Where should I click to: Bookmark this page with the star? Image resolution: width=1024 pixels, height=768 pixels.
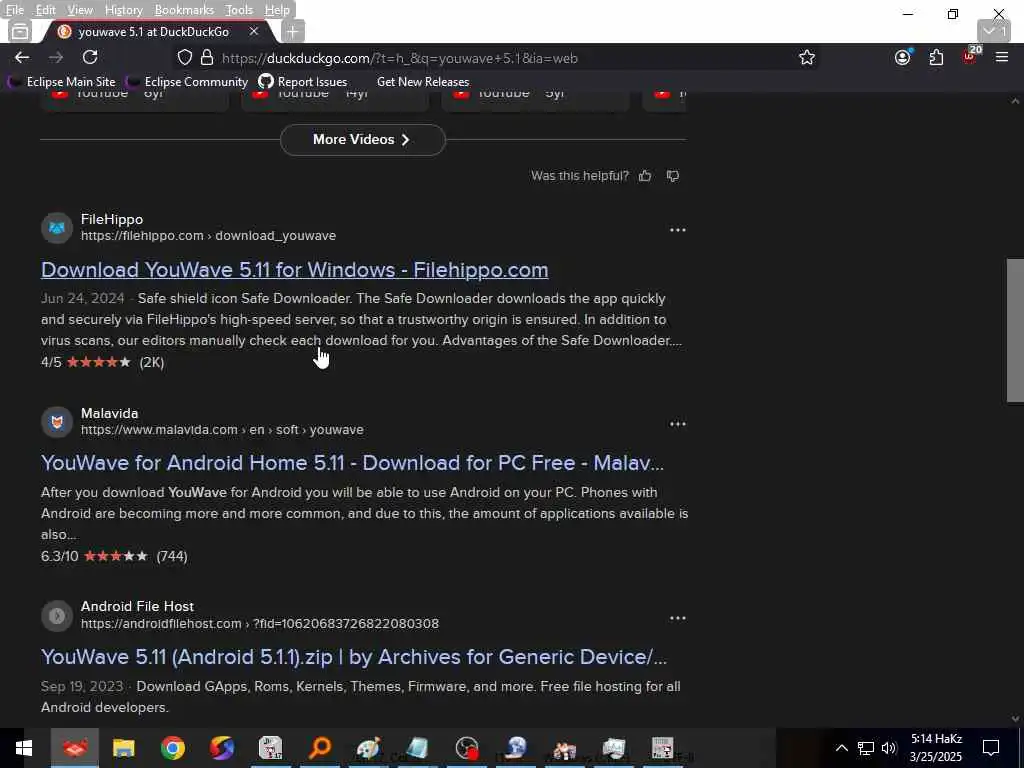point(807,57)
